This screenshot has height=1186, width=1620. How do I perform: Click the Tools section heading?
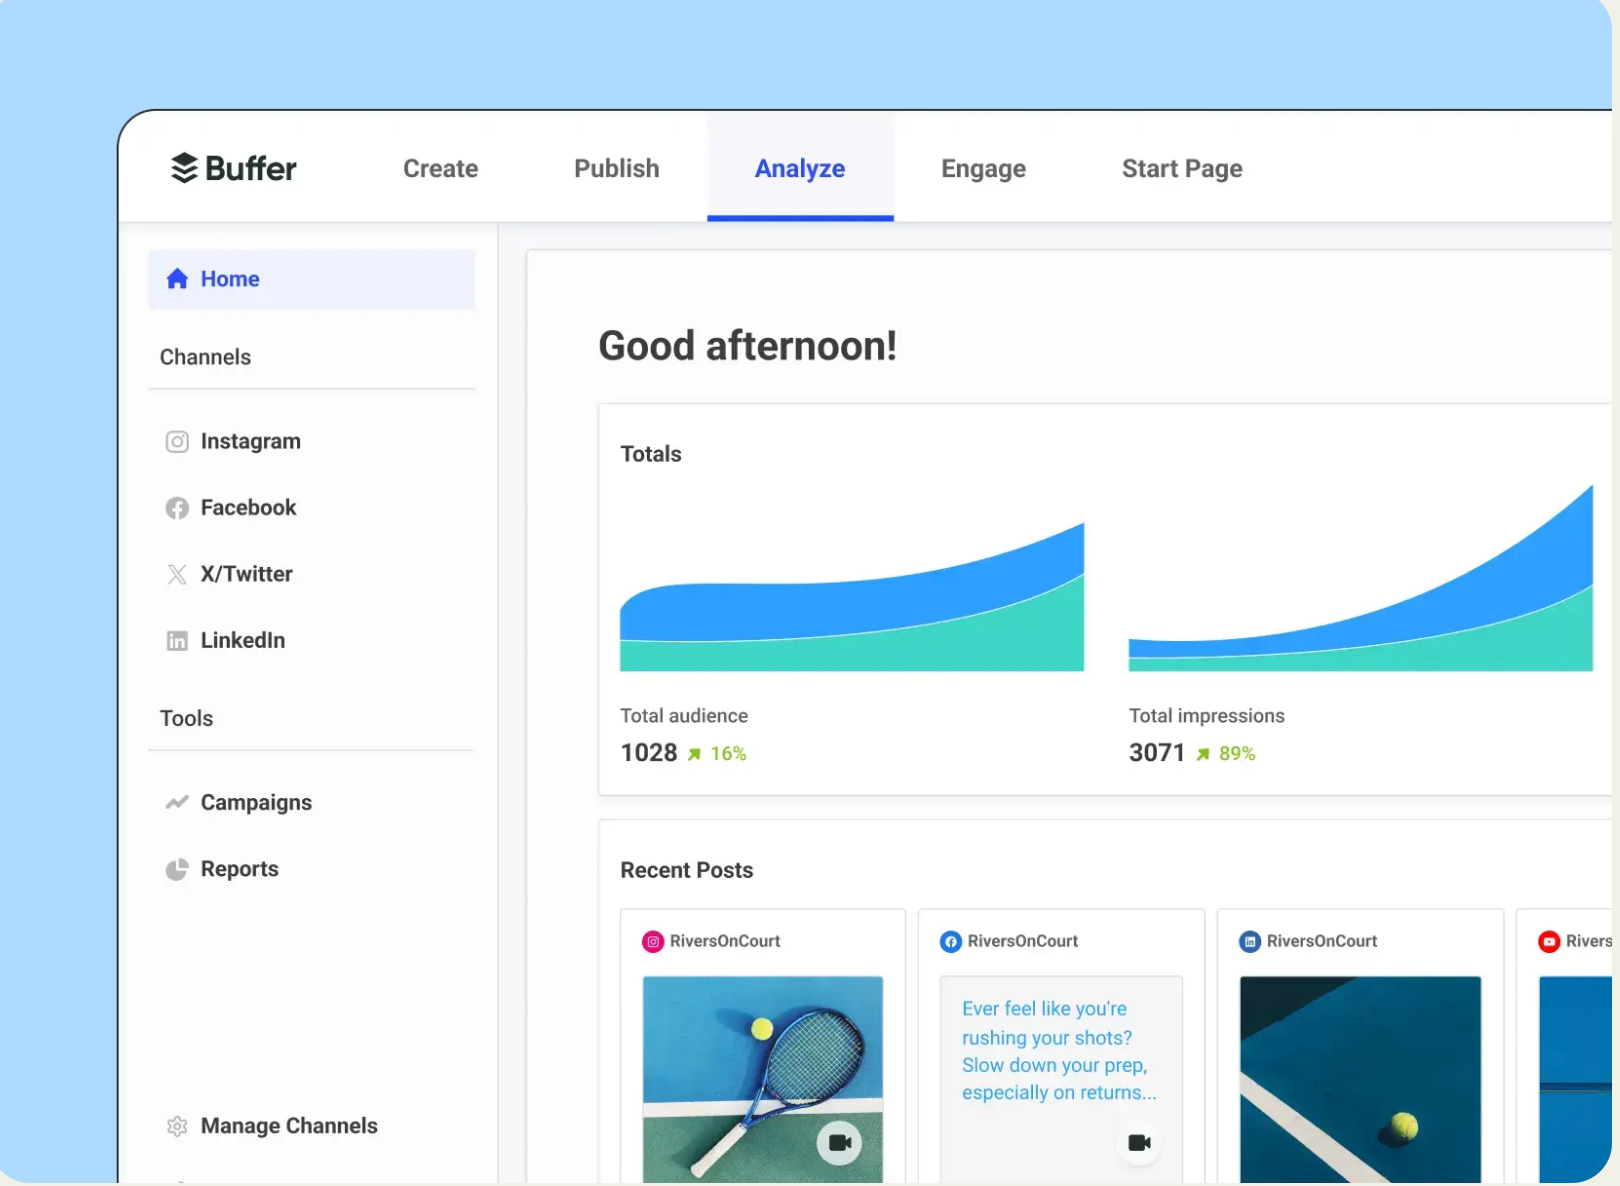click(186, 718)
